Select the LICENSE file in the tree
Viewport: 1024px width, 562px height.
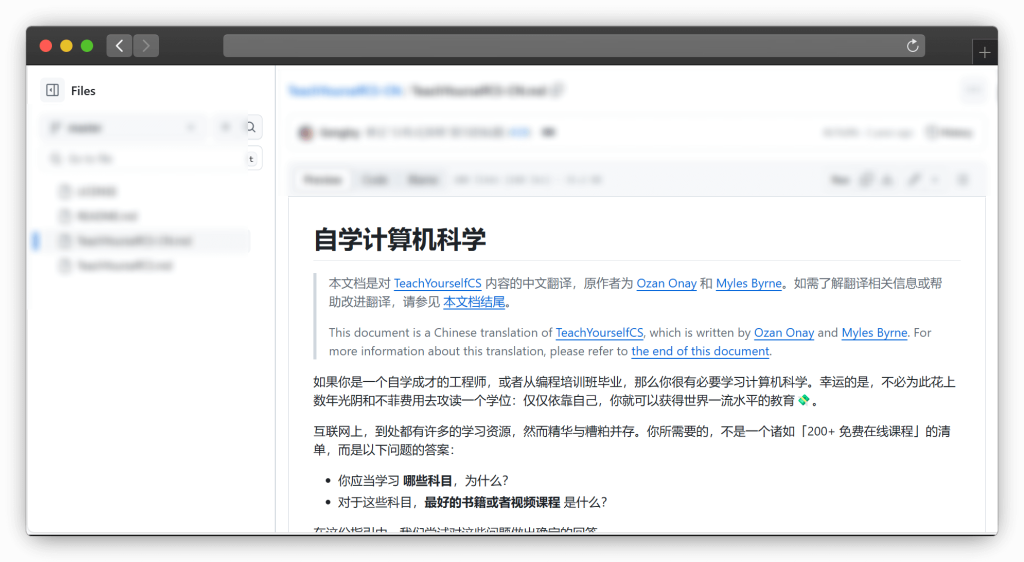(97, 191)
